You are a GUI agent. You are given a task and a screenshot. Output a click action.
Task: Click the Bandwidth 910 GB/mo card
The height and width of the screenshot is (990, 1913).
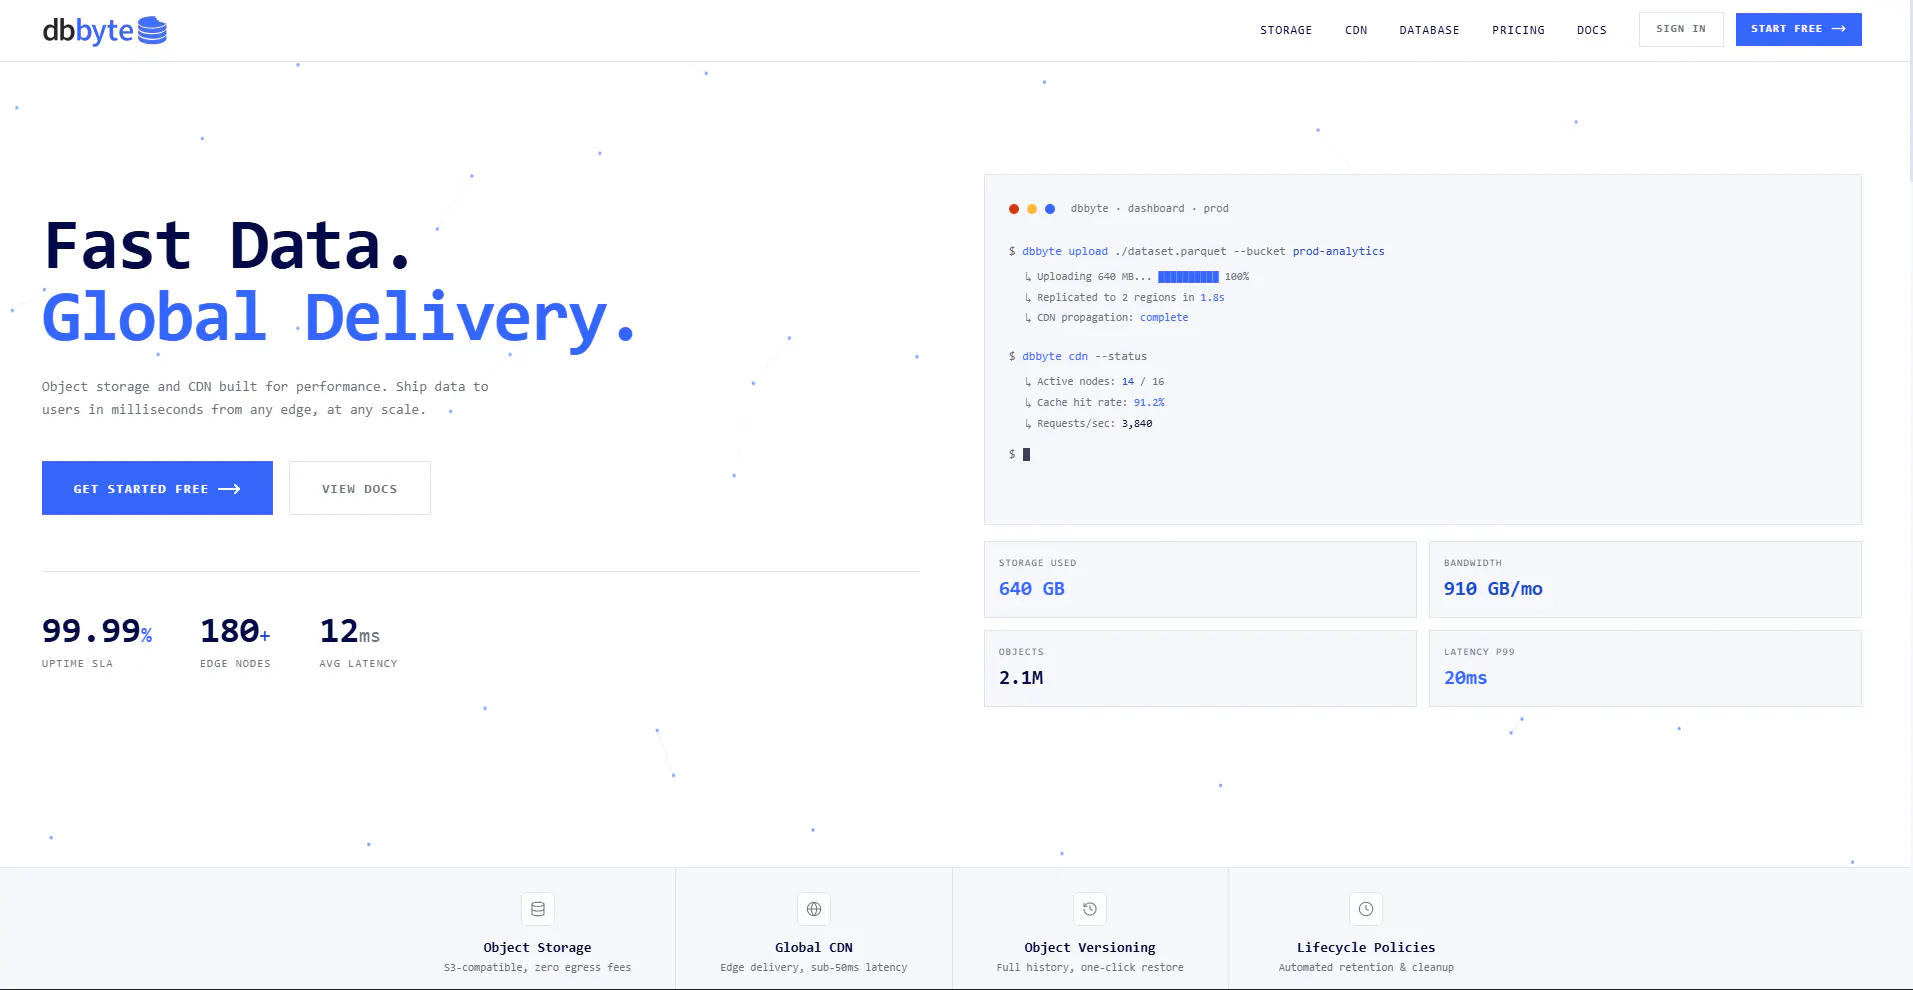(1645, 579)
